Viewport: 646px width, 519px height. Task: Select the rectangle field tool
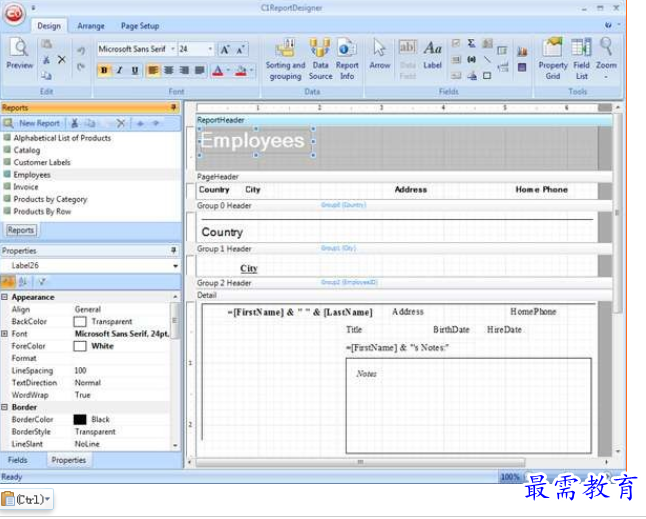[x=487, y=75]
